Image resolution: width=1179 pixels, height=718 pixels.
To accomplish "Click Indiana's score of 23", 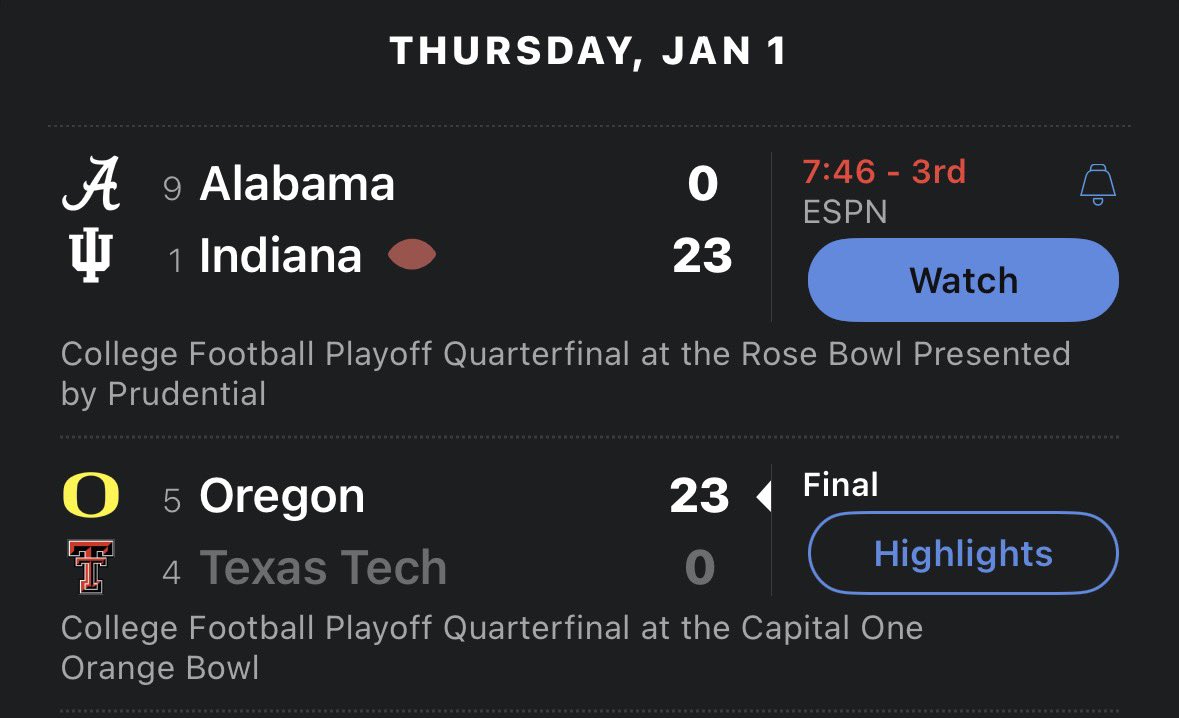I will pyautogui.click(x=702, y=256).
